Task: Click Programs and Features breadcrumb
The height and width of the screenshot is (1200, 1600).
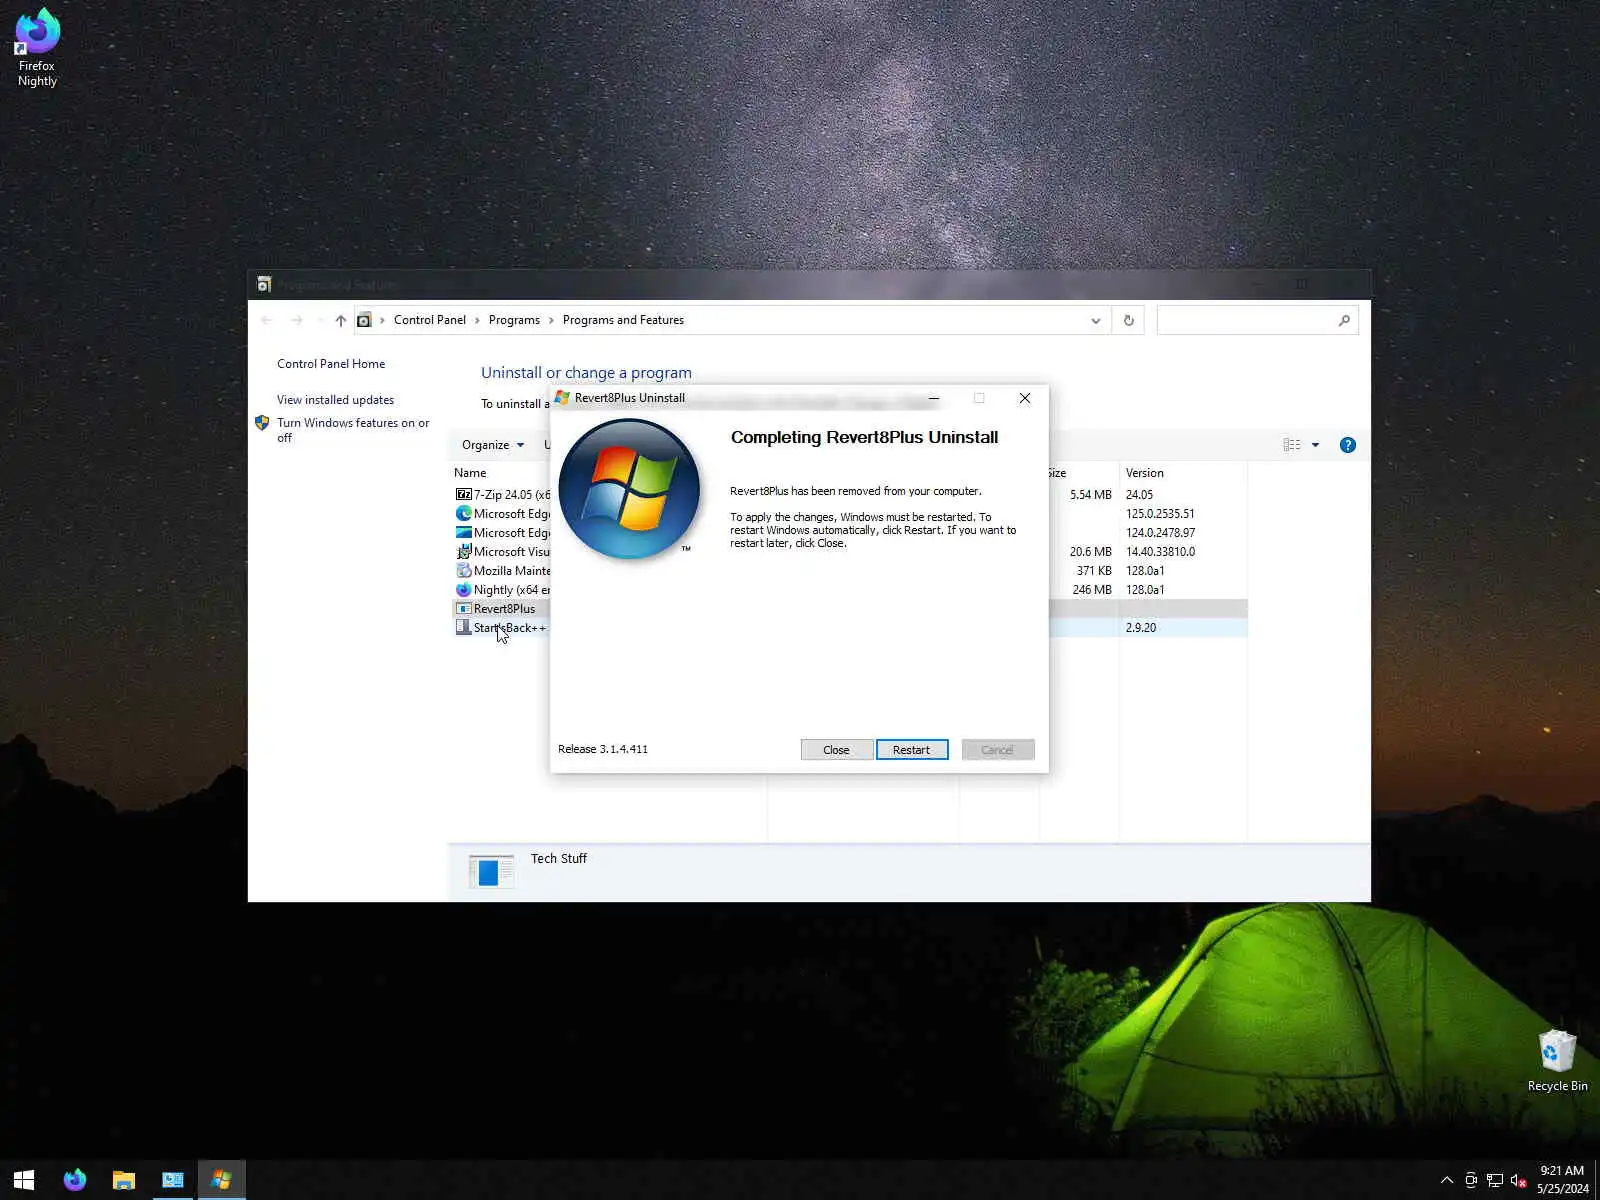Action: click(623, 320)
